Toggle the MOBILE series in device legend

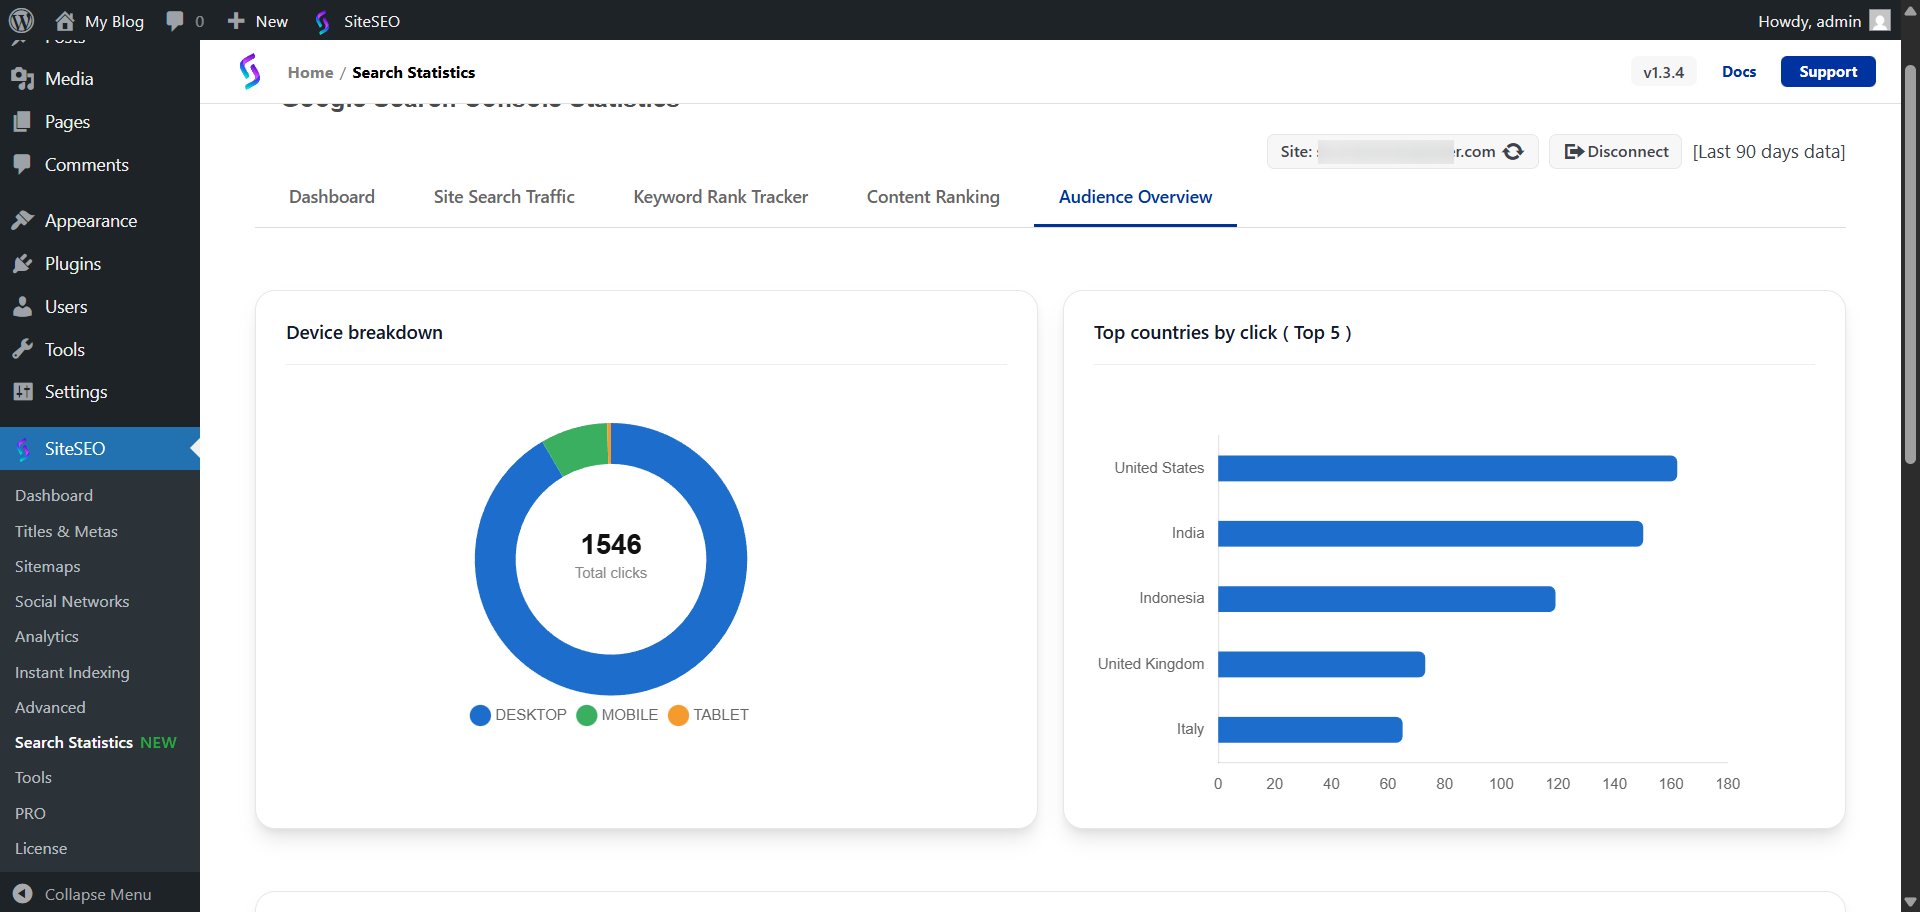coord(617,715)
